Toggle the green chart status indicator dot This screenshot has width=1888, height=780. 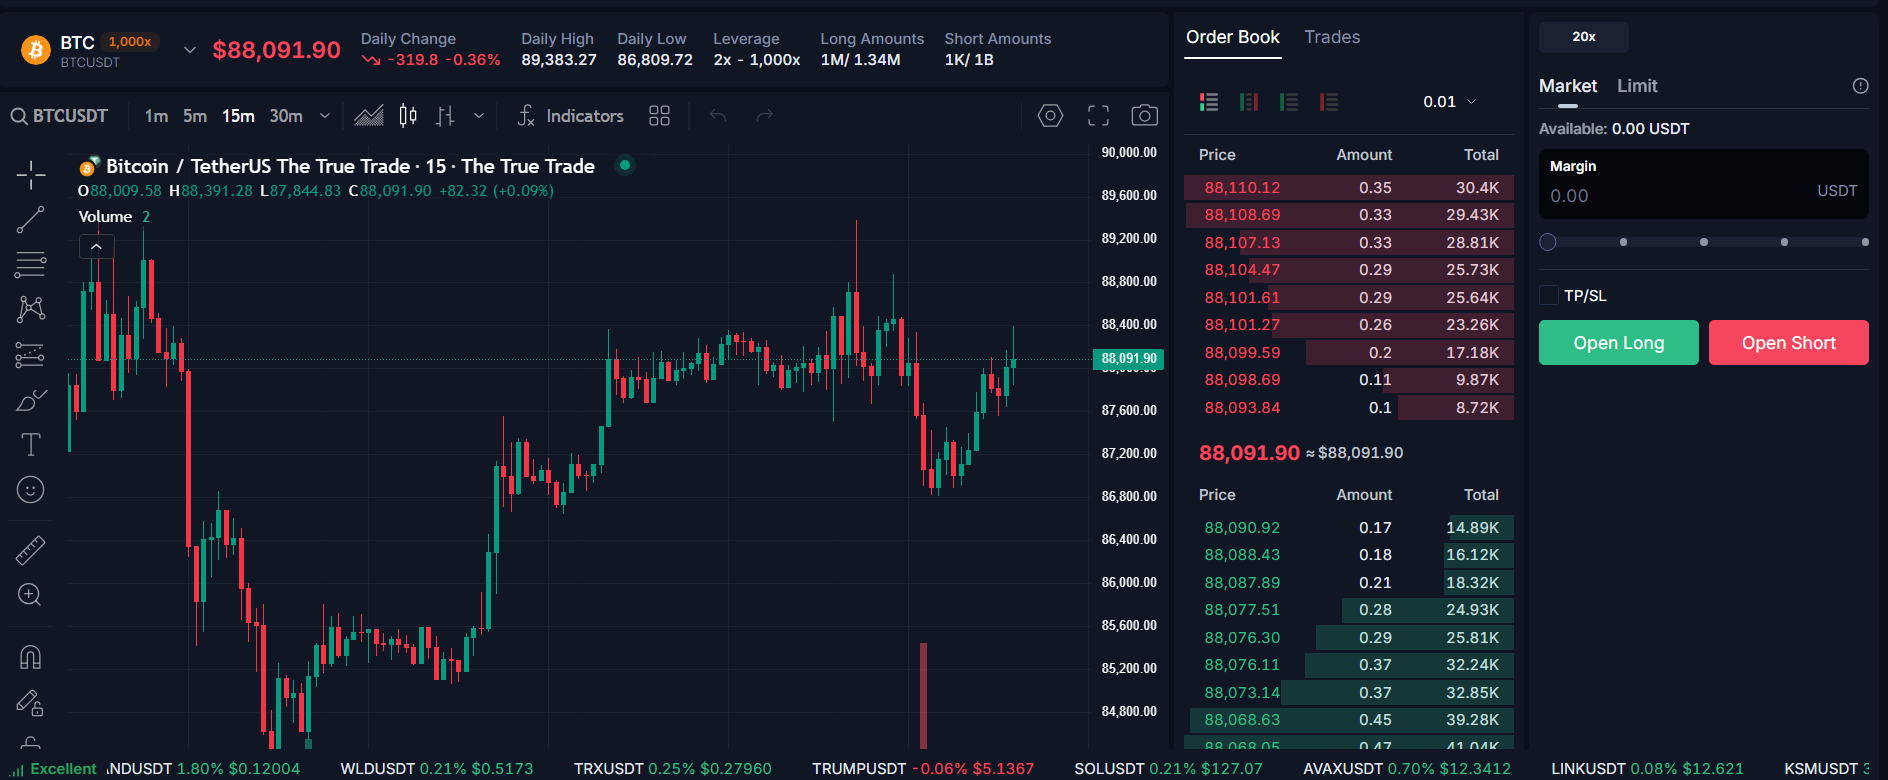(x=625, y=165)
